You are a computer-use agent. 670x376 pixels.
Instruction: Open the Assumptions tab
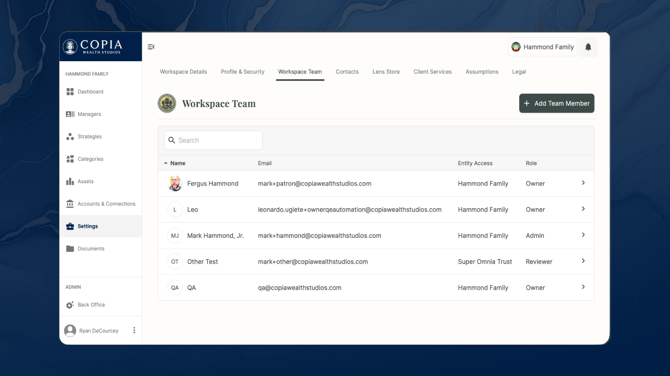[x=482, y=72]
